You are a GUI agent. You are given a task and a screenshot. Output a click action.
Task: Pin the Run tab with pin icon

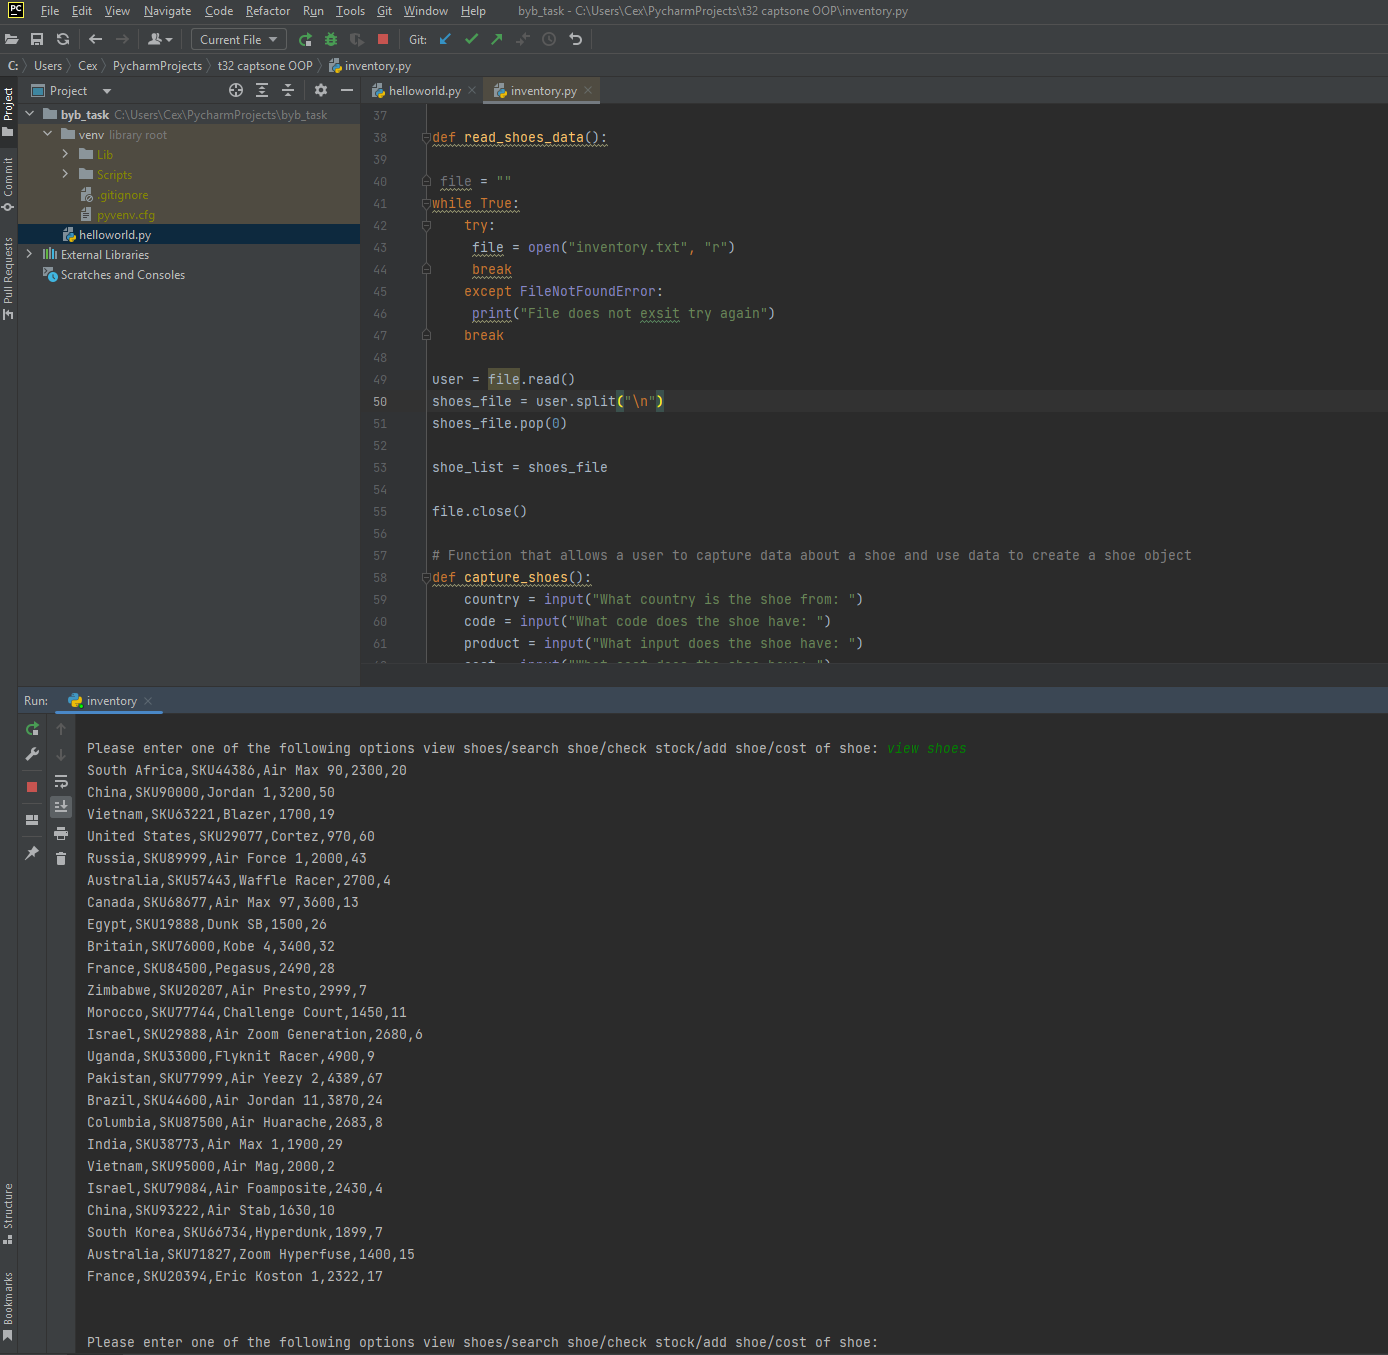click(x=32, y=853)
